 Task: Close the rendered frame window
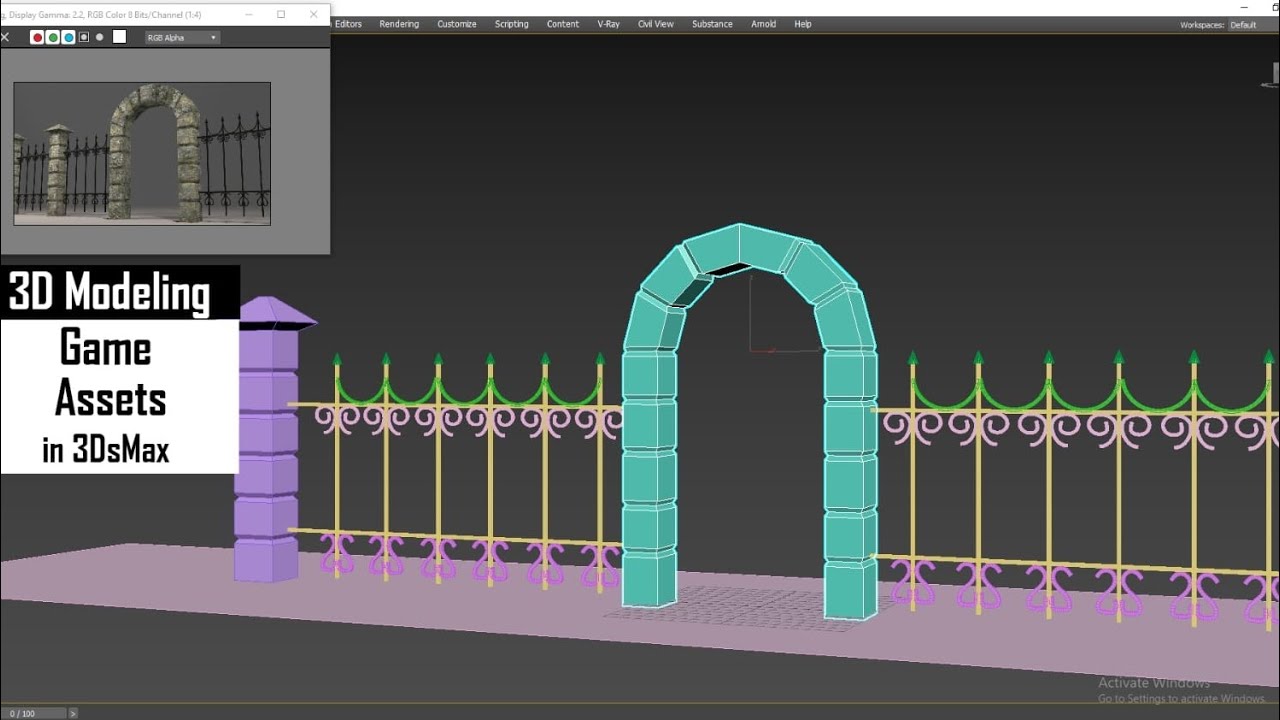[314, 14]
